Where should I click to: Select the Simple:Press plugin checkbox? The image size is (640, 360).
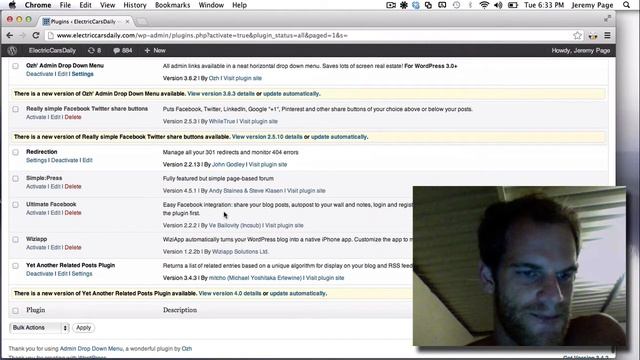pyautogui.click(x=16, y=178)
